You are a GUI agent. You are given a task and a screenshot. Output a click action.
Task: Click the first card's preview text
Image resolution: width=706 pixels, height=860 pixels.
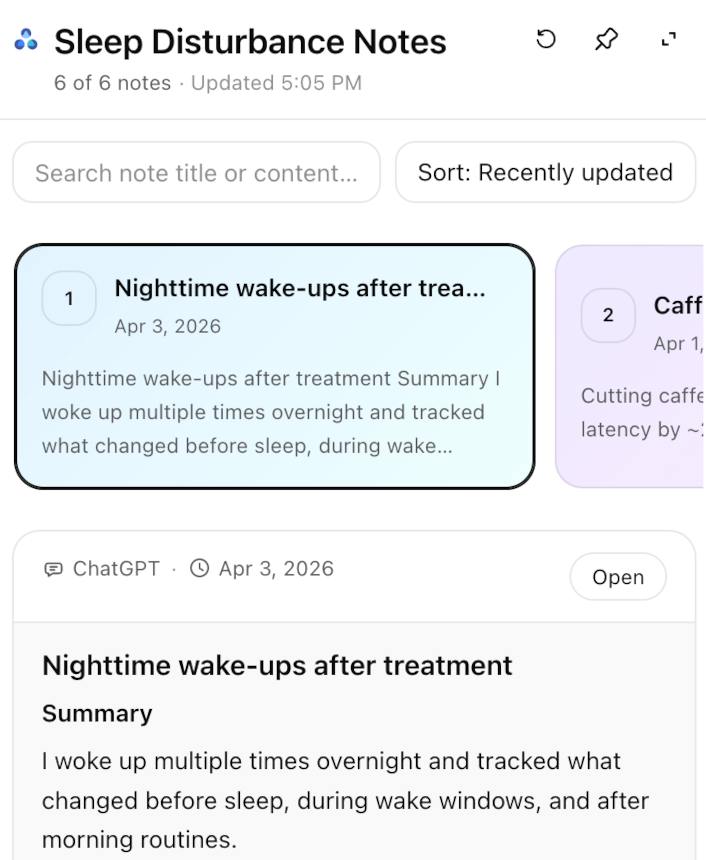(x=272, y=412)
